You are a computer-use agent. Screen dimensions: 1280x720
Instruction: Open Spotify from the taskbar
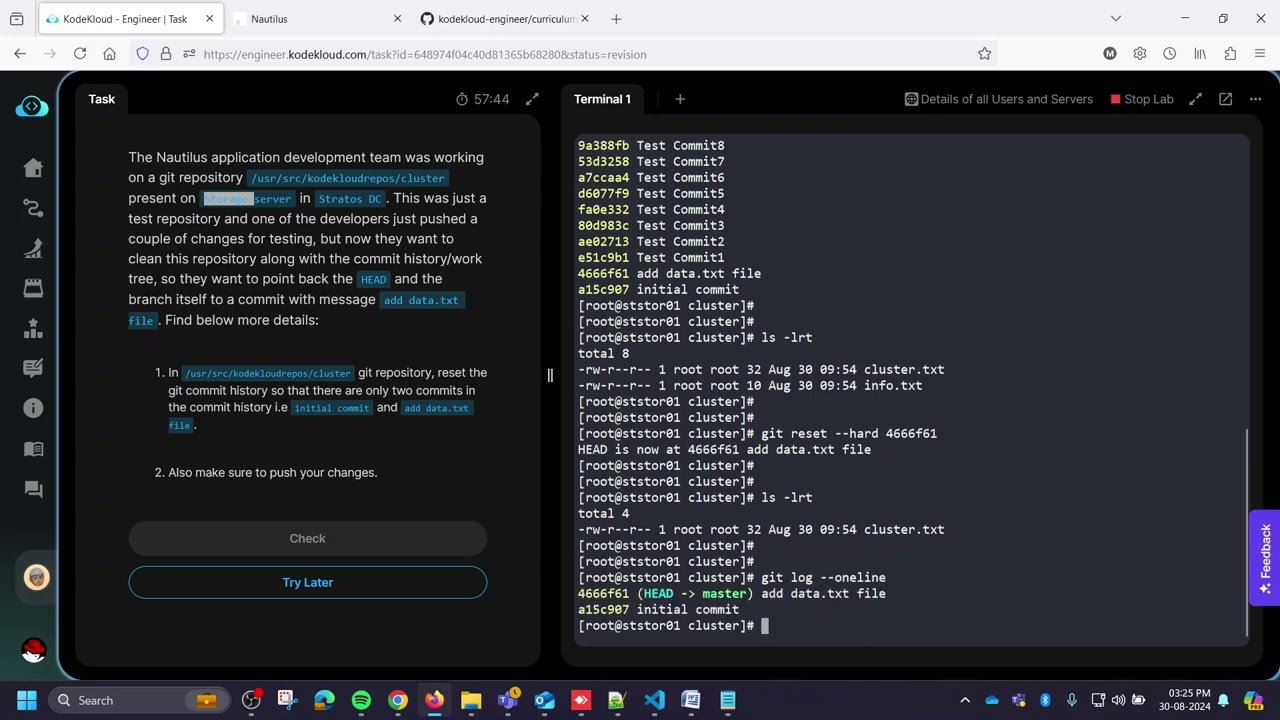(x=361, y=700)
